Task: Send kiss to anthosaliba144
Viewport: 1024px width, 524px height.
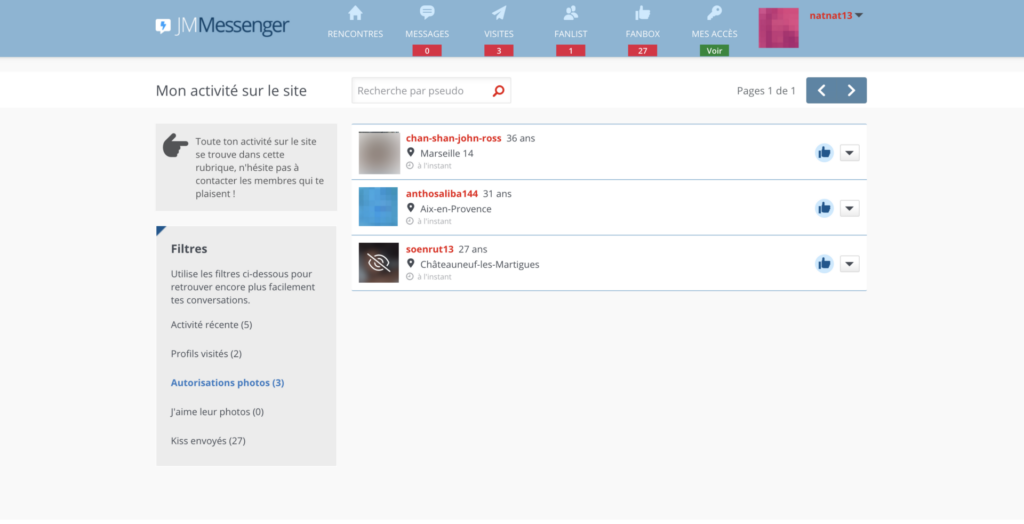Action: (824, 208)
